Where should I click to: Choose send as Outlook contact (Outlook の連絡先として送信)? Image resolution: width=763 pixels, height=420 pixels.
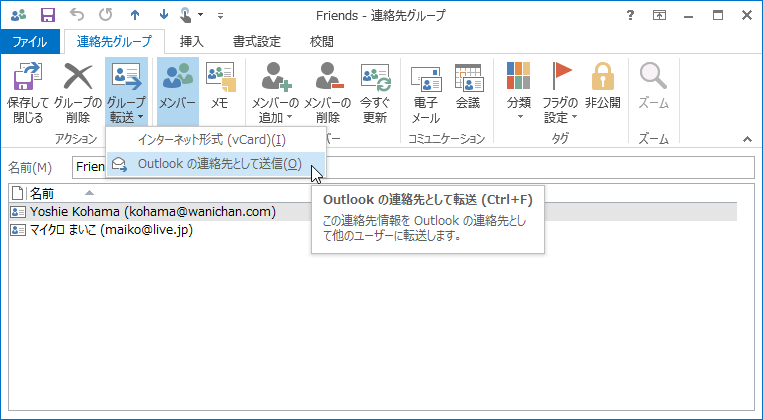216,164
